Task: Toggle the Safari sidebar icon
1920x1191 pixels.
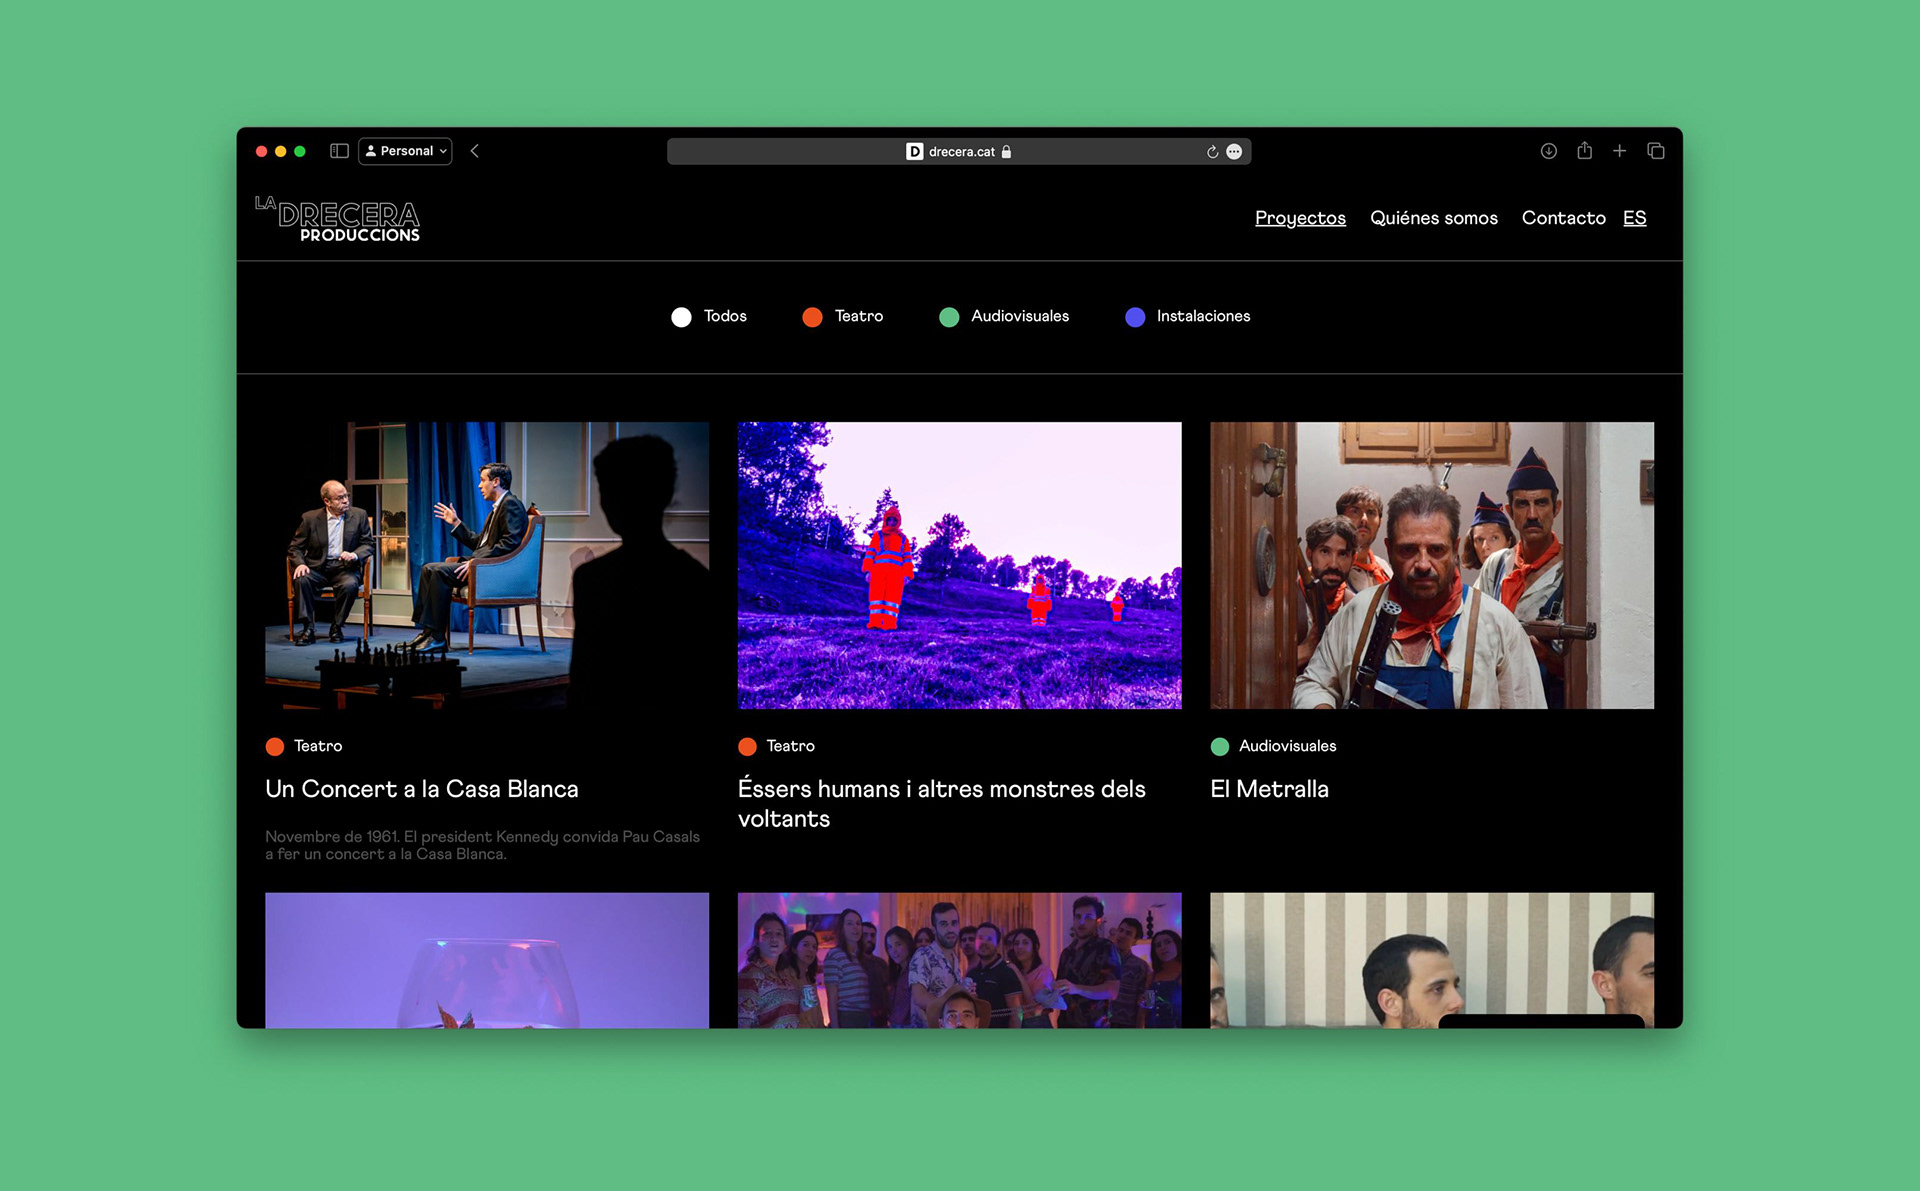Action: pos(339,151)
